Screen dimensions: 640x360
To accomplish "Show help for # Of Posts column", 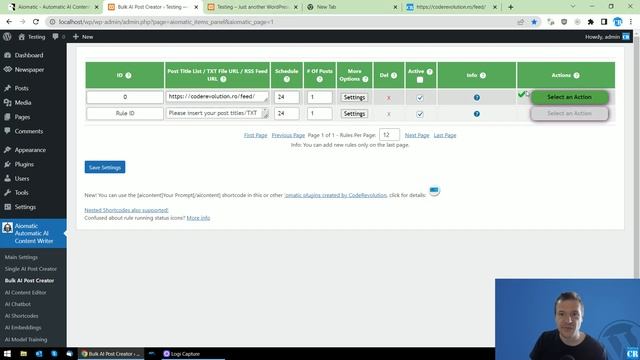I will point(320,79).
